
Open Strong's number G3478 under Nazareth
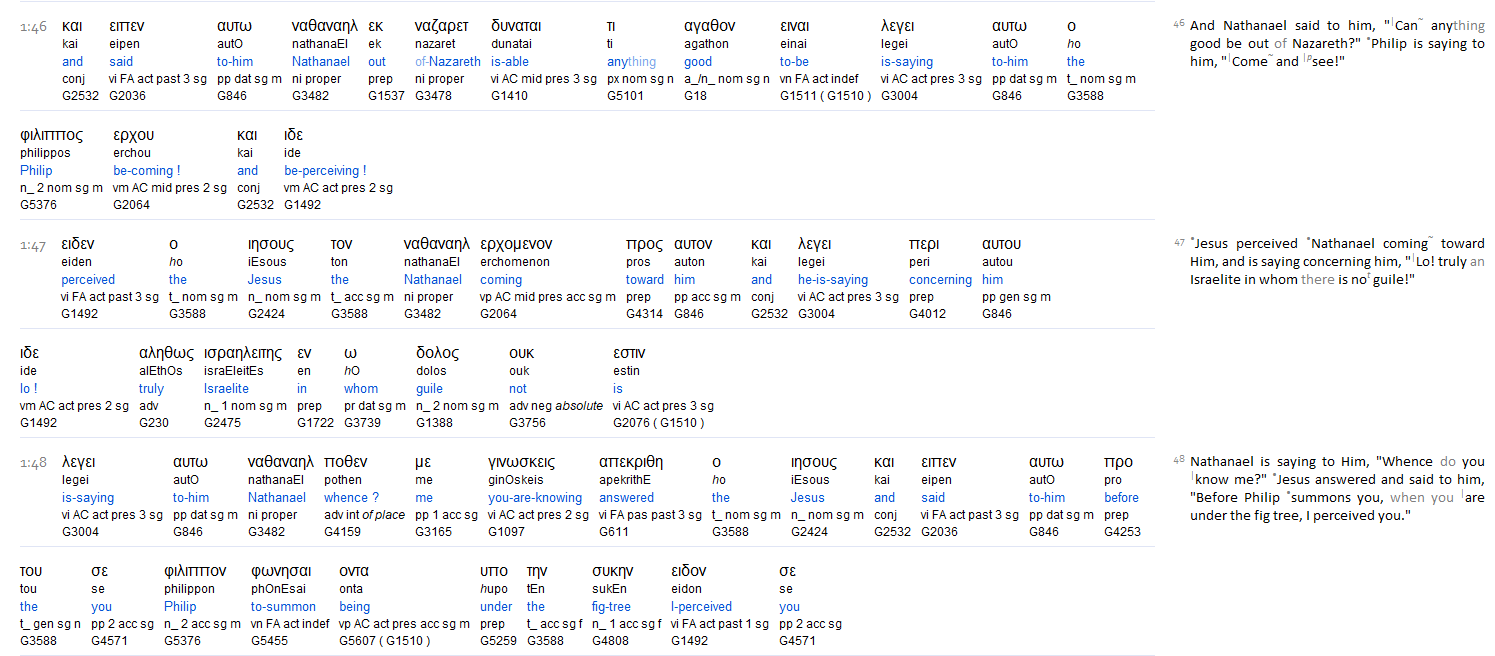[x=435, y=96]
